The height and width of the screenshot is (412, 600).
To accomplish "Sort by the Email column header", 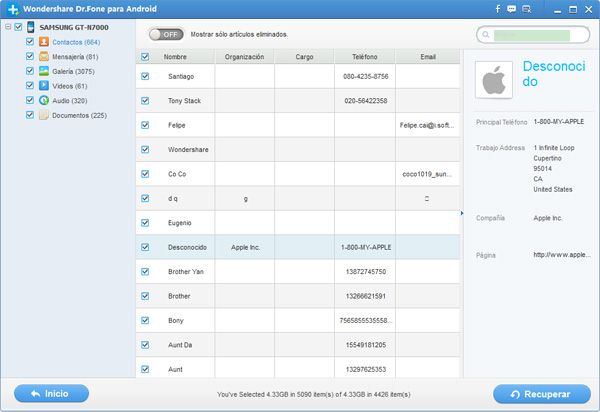I will 428,57.
